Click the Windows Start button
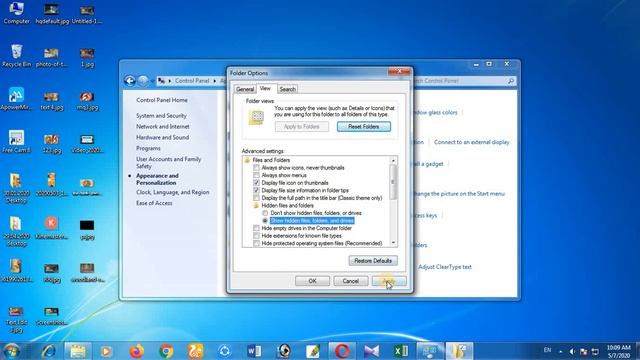Image resolution: width=640 pixels, height=360 pixels. (11, 351)
